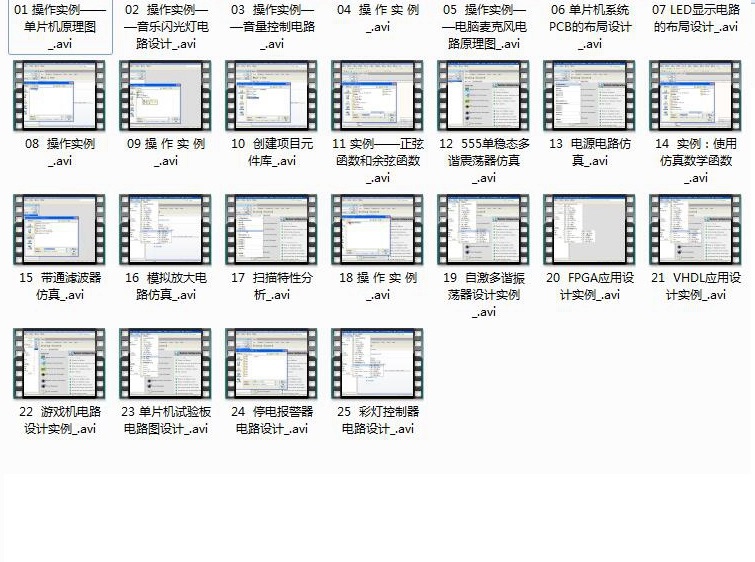Select the 14 使用仿真数学函数 video icon

pyautogui.click(x=696, y=95)
